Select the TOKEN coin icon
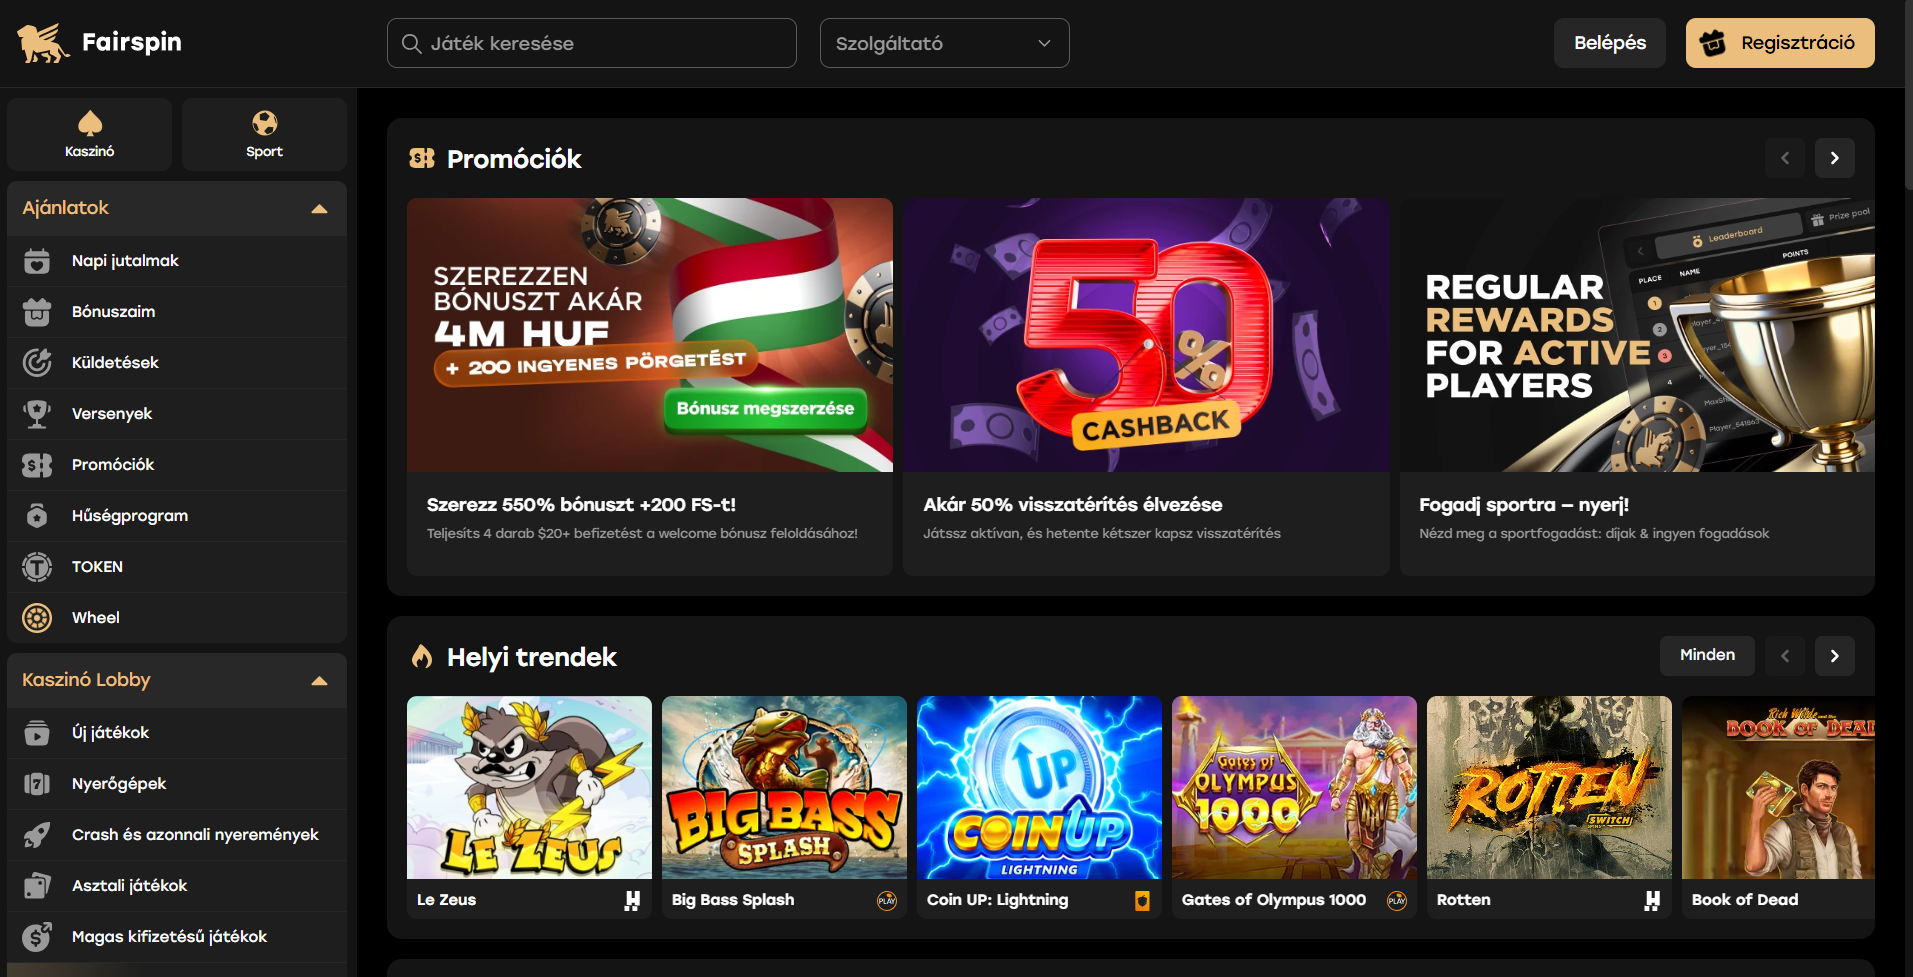This screenshot has width=1913, height=977. pyautogui.click(x=37, y=567)
